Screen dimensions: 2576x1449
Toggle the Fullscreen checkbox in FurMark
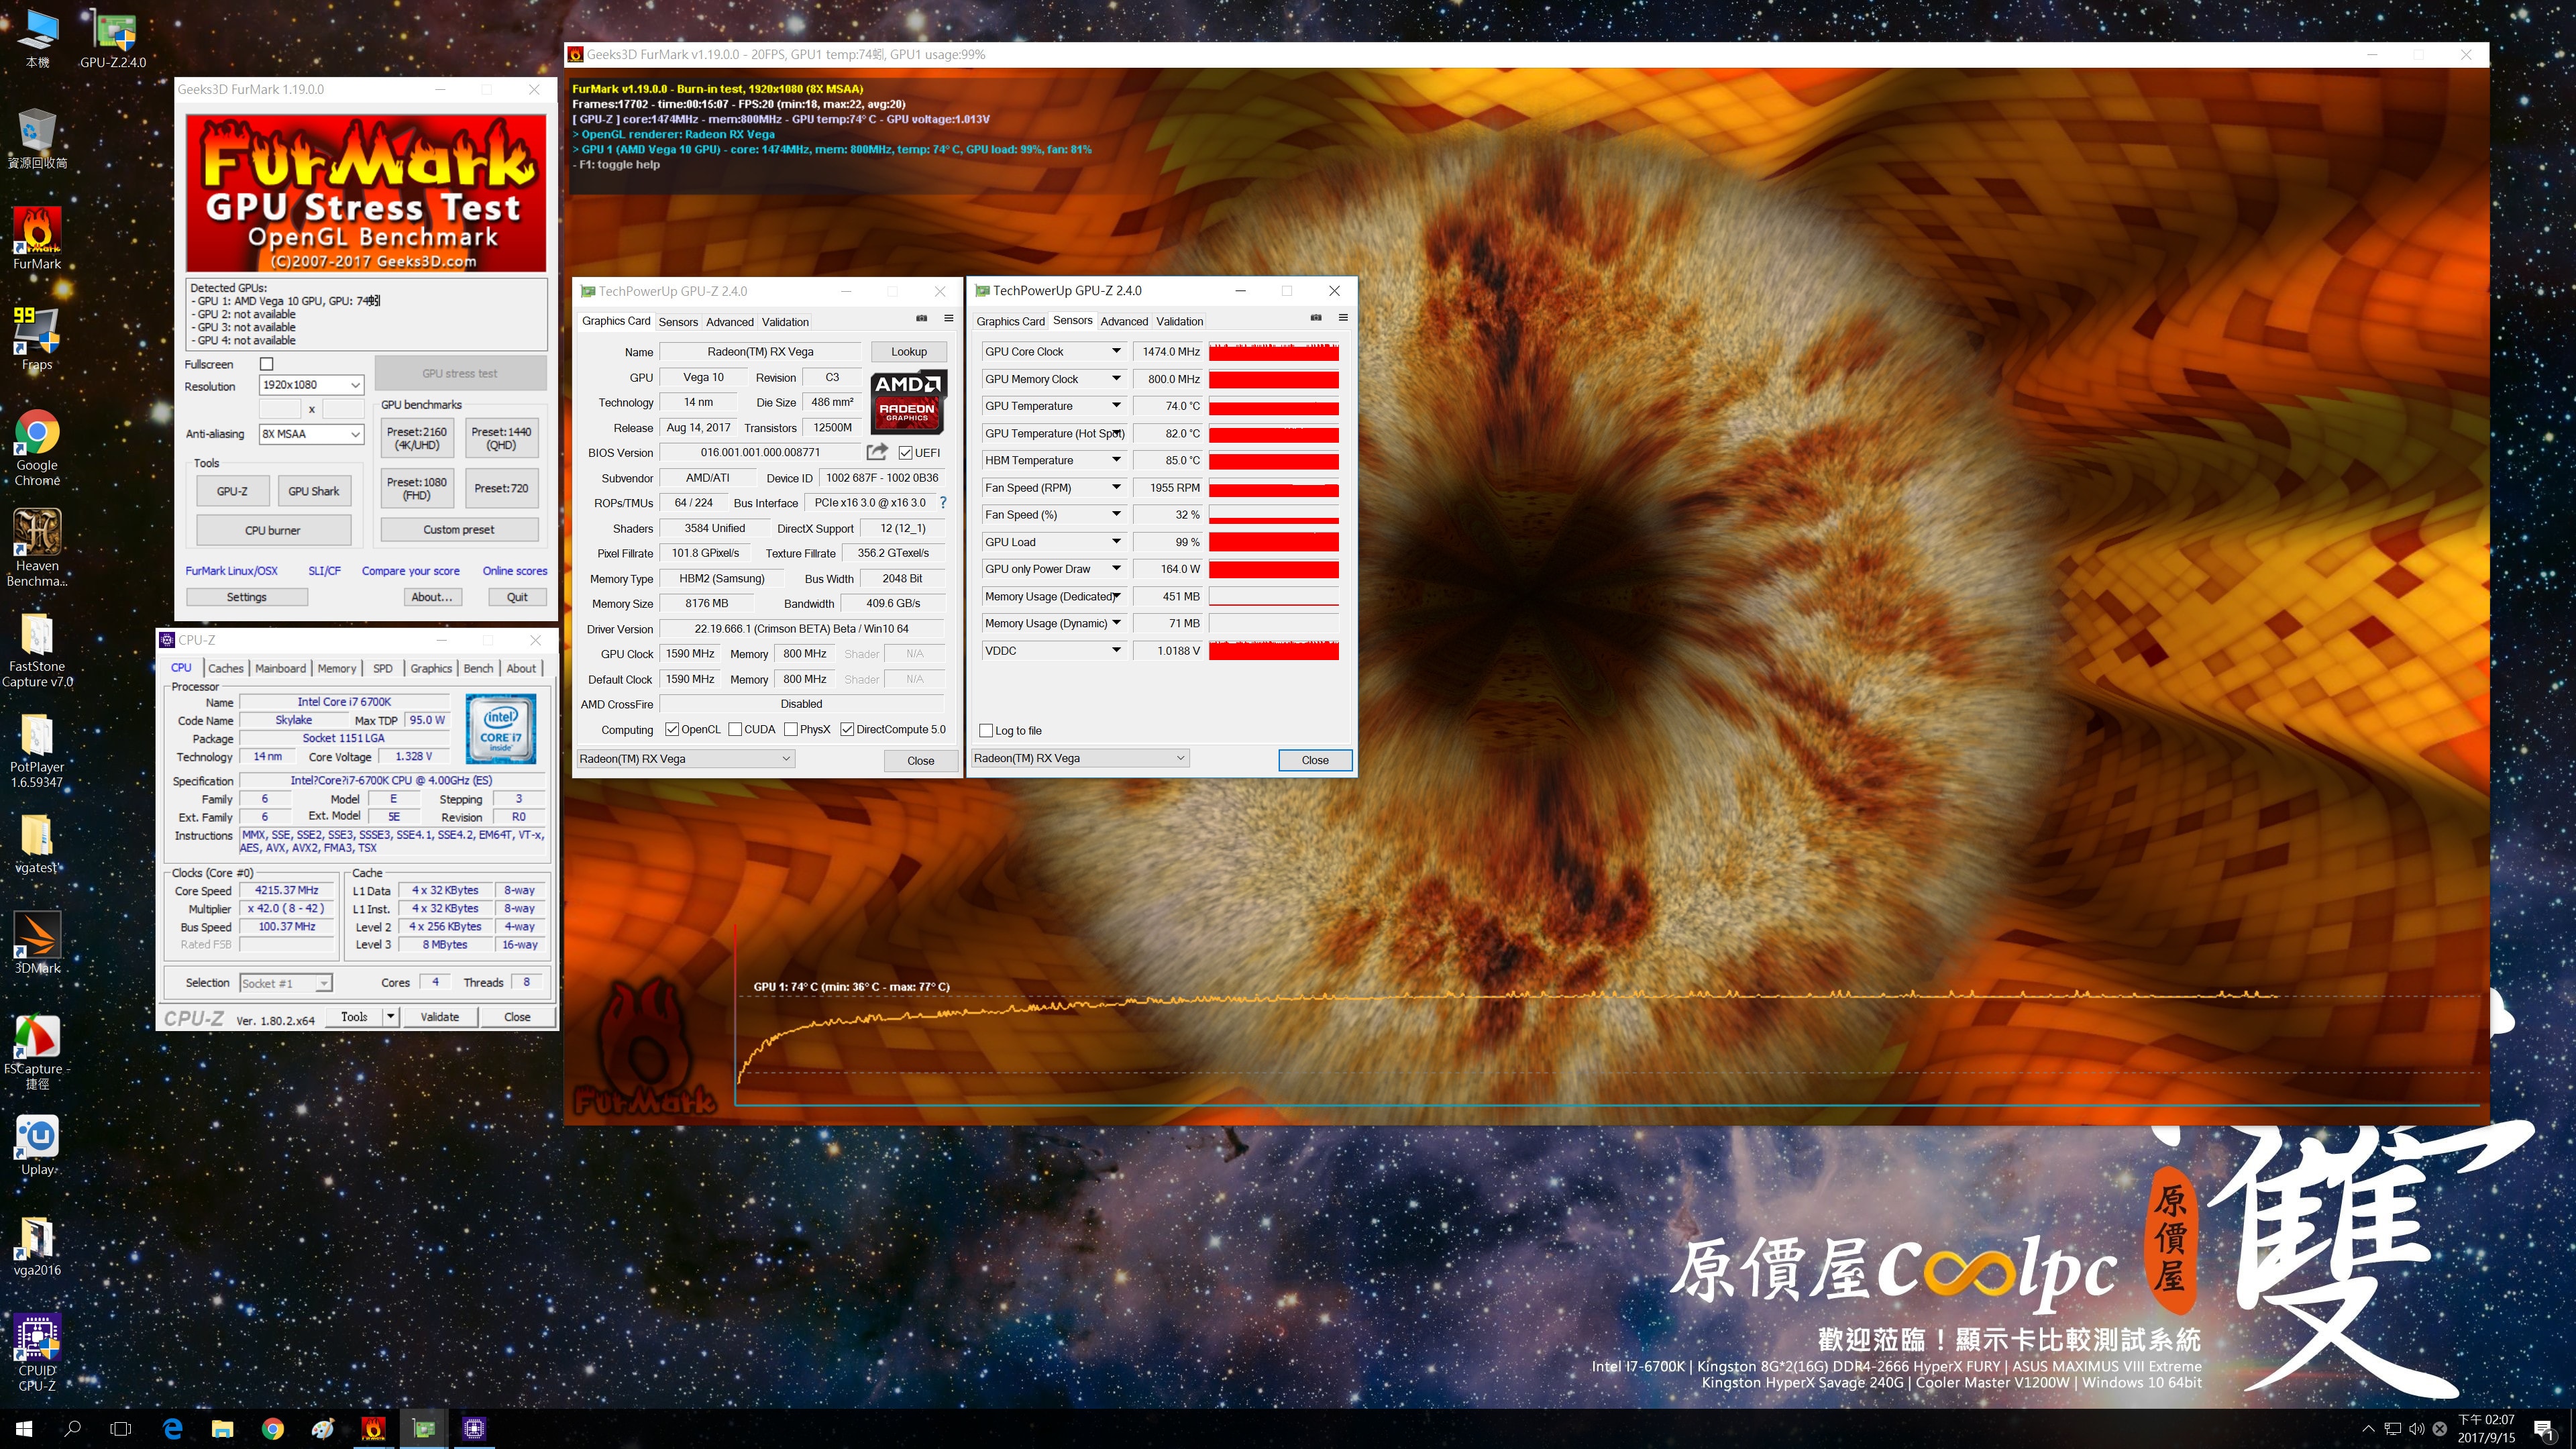click(x=266, y=364)
